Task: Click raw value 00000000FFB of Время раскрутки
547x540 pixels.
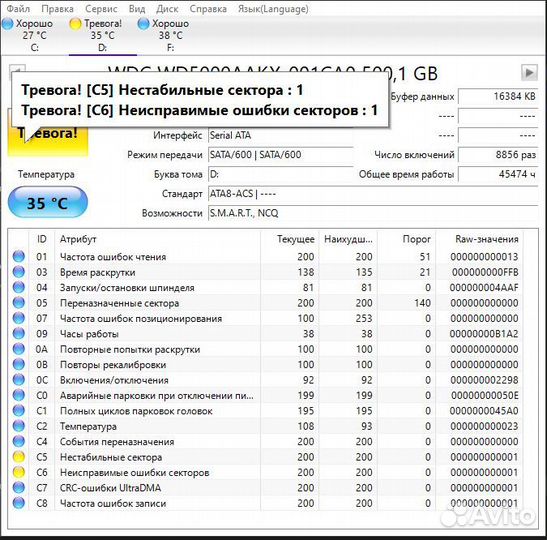Action: pos(485,272)
